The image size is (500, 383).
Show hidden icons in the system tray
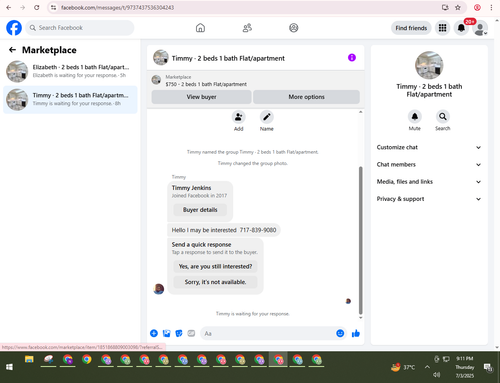[x=427, y=367]
